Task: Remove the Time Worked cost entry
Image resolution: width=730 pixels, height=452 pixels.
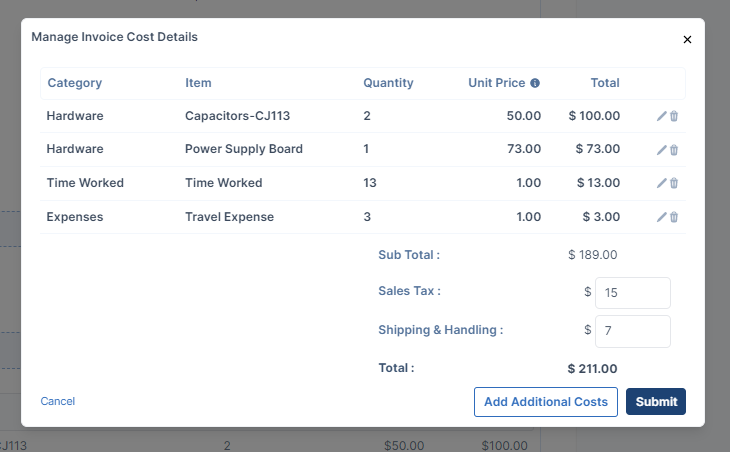Action: point(674,183)
